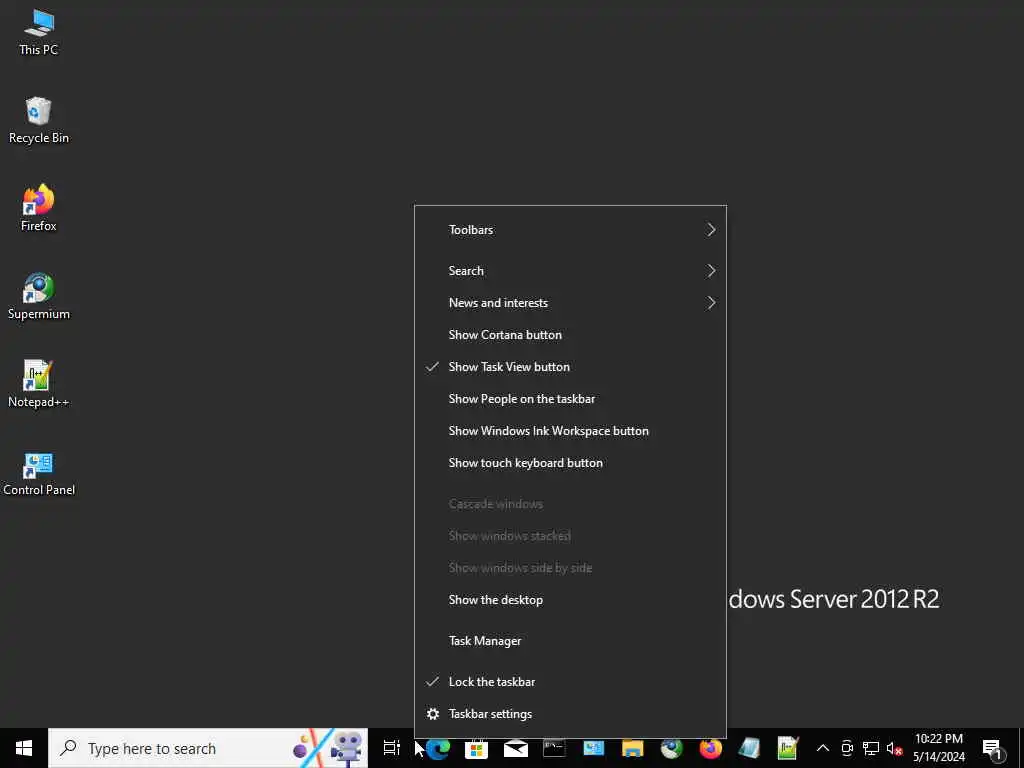The height and width of the screenshot is (768, 1024).
Task: Select the This PC desktop icon
Action: [39, 32]
